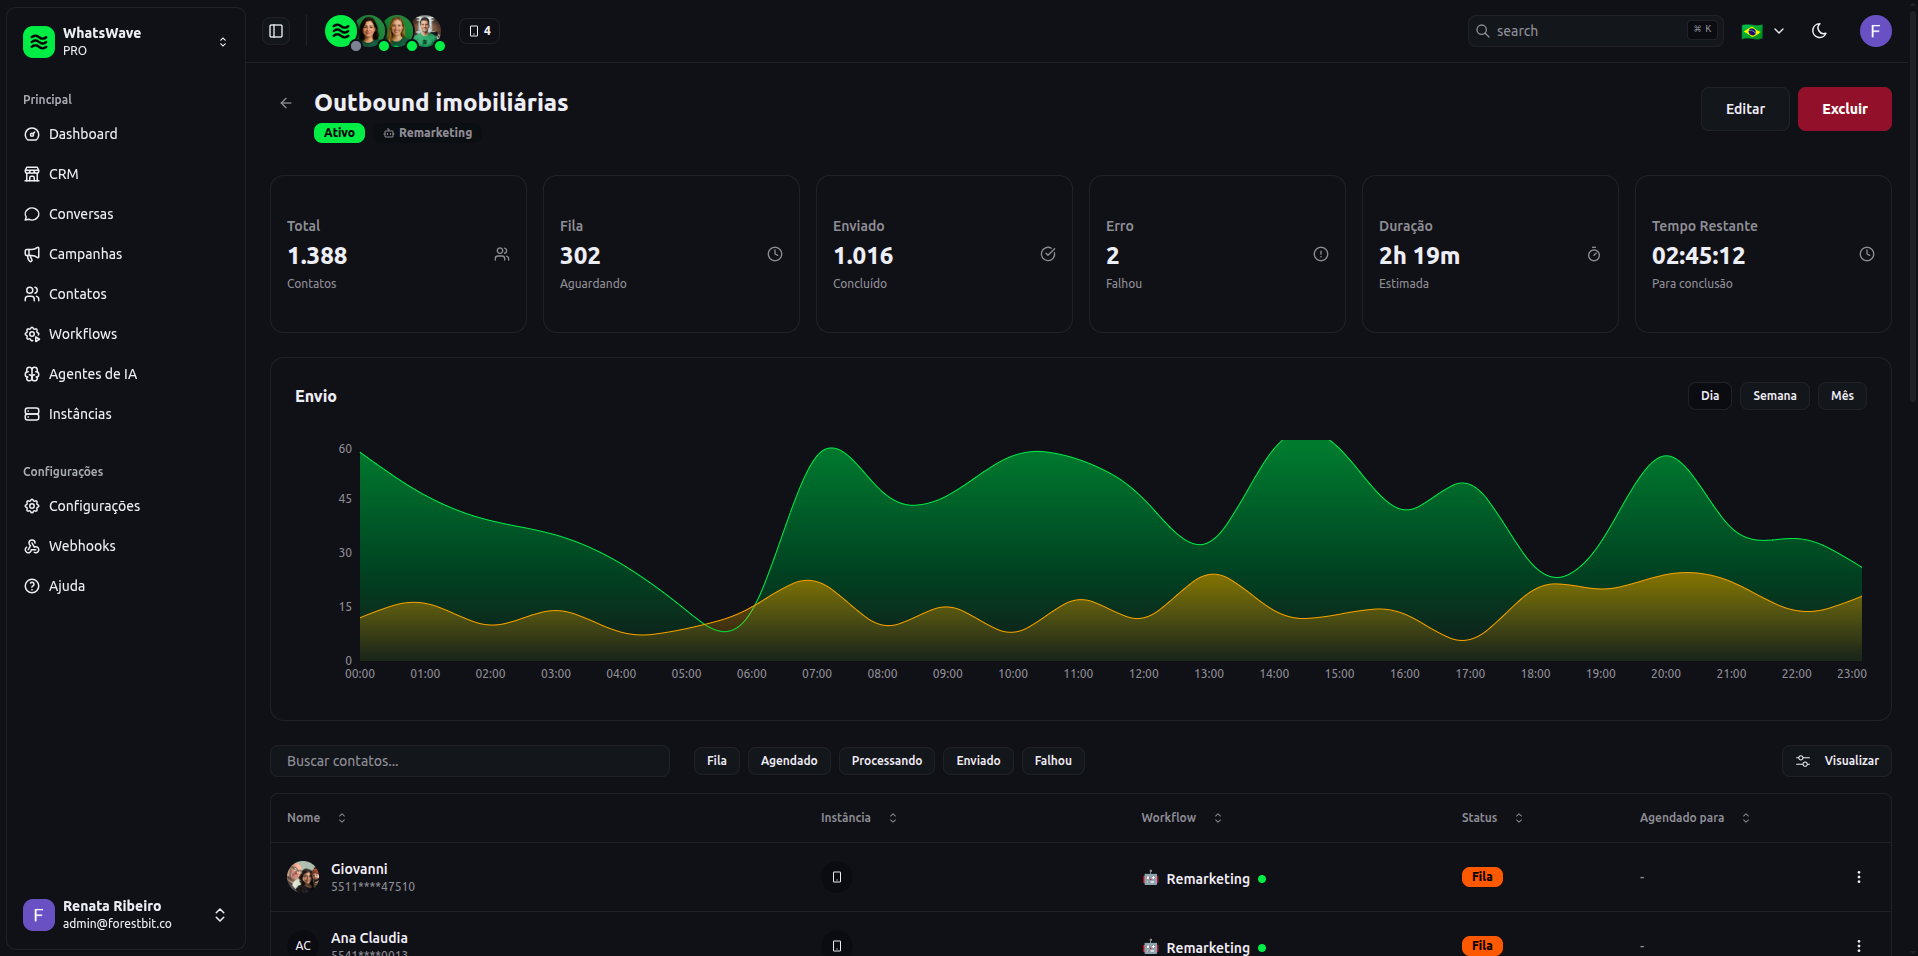Image resolution: width=1918 pixels, height=956 pixels.
Task: Click the check icon in Enviado card
Action: pyautogui.click(x=1048, y=254)
